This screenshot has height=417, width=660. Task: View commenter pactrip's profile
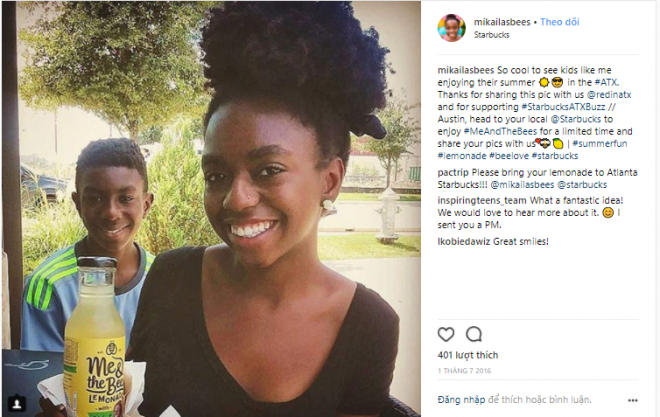(452, 173)
